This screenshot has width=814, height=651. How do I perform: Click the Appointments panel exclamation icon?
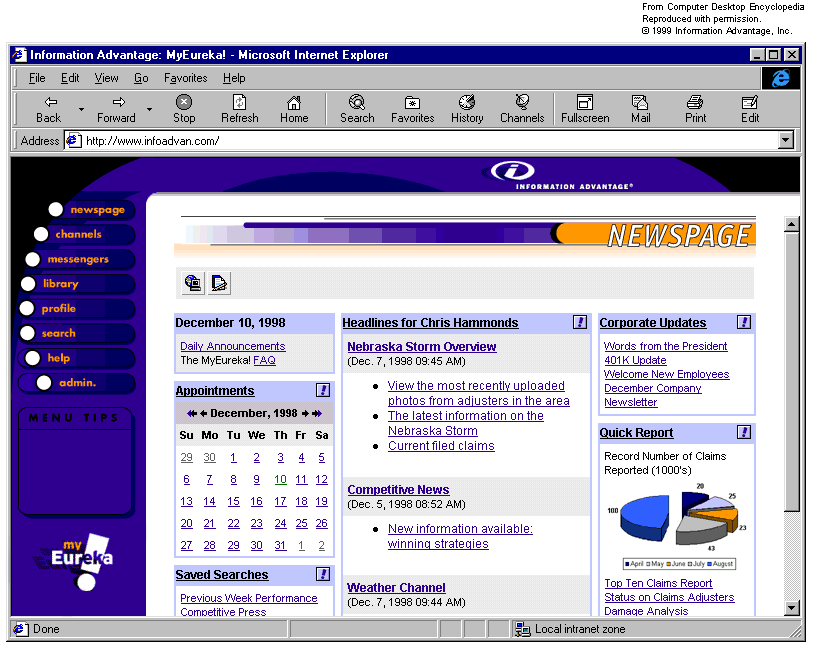[x=323, y=390]
